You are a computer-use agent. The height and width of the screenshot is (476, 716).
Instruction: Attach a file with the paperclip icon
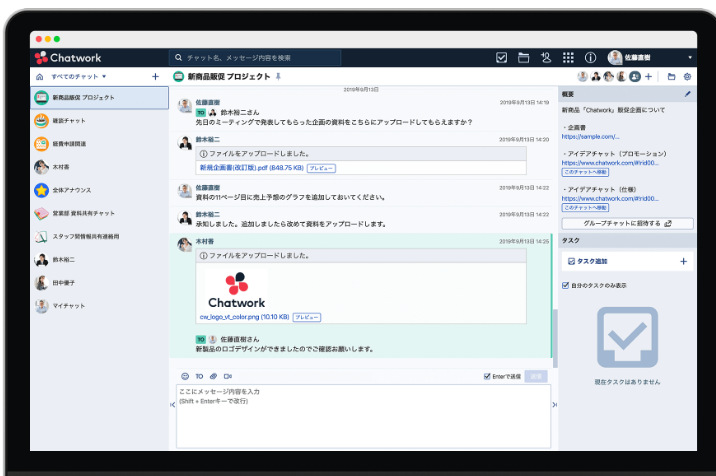213,376
